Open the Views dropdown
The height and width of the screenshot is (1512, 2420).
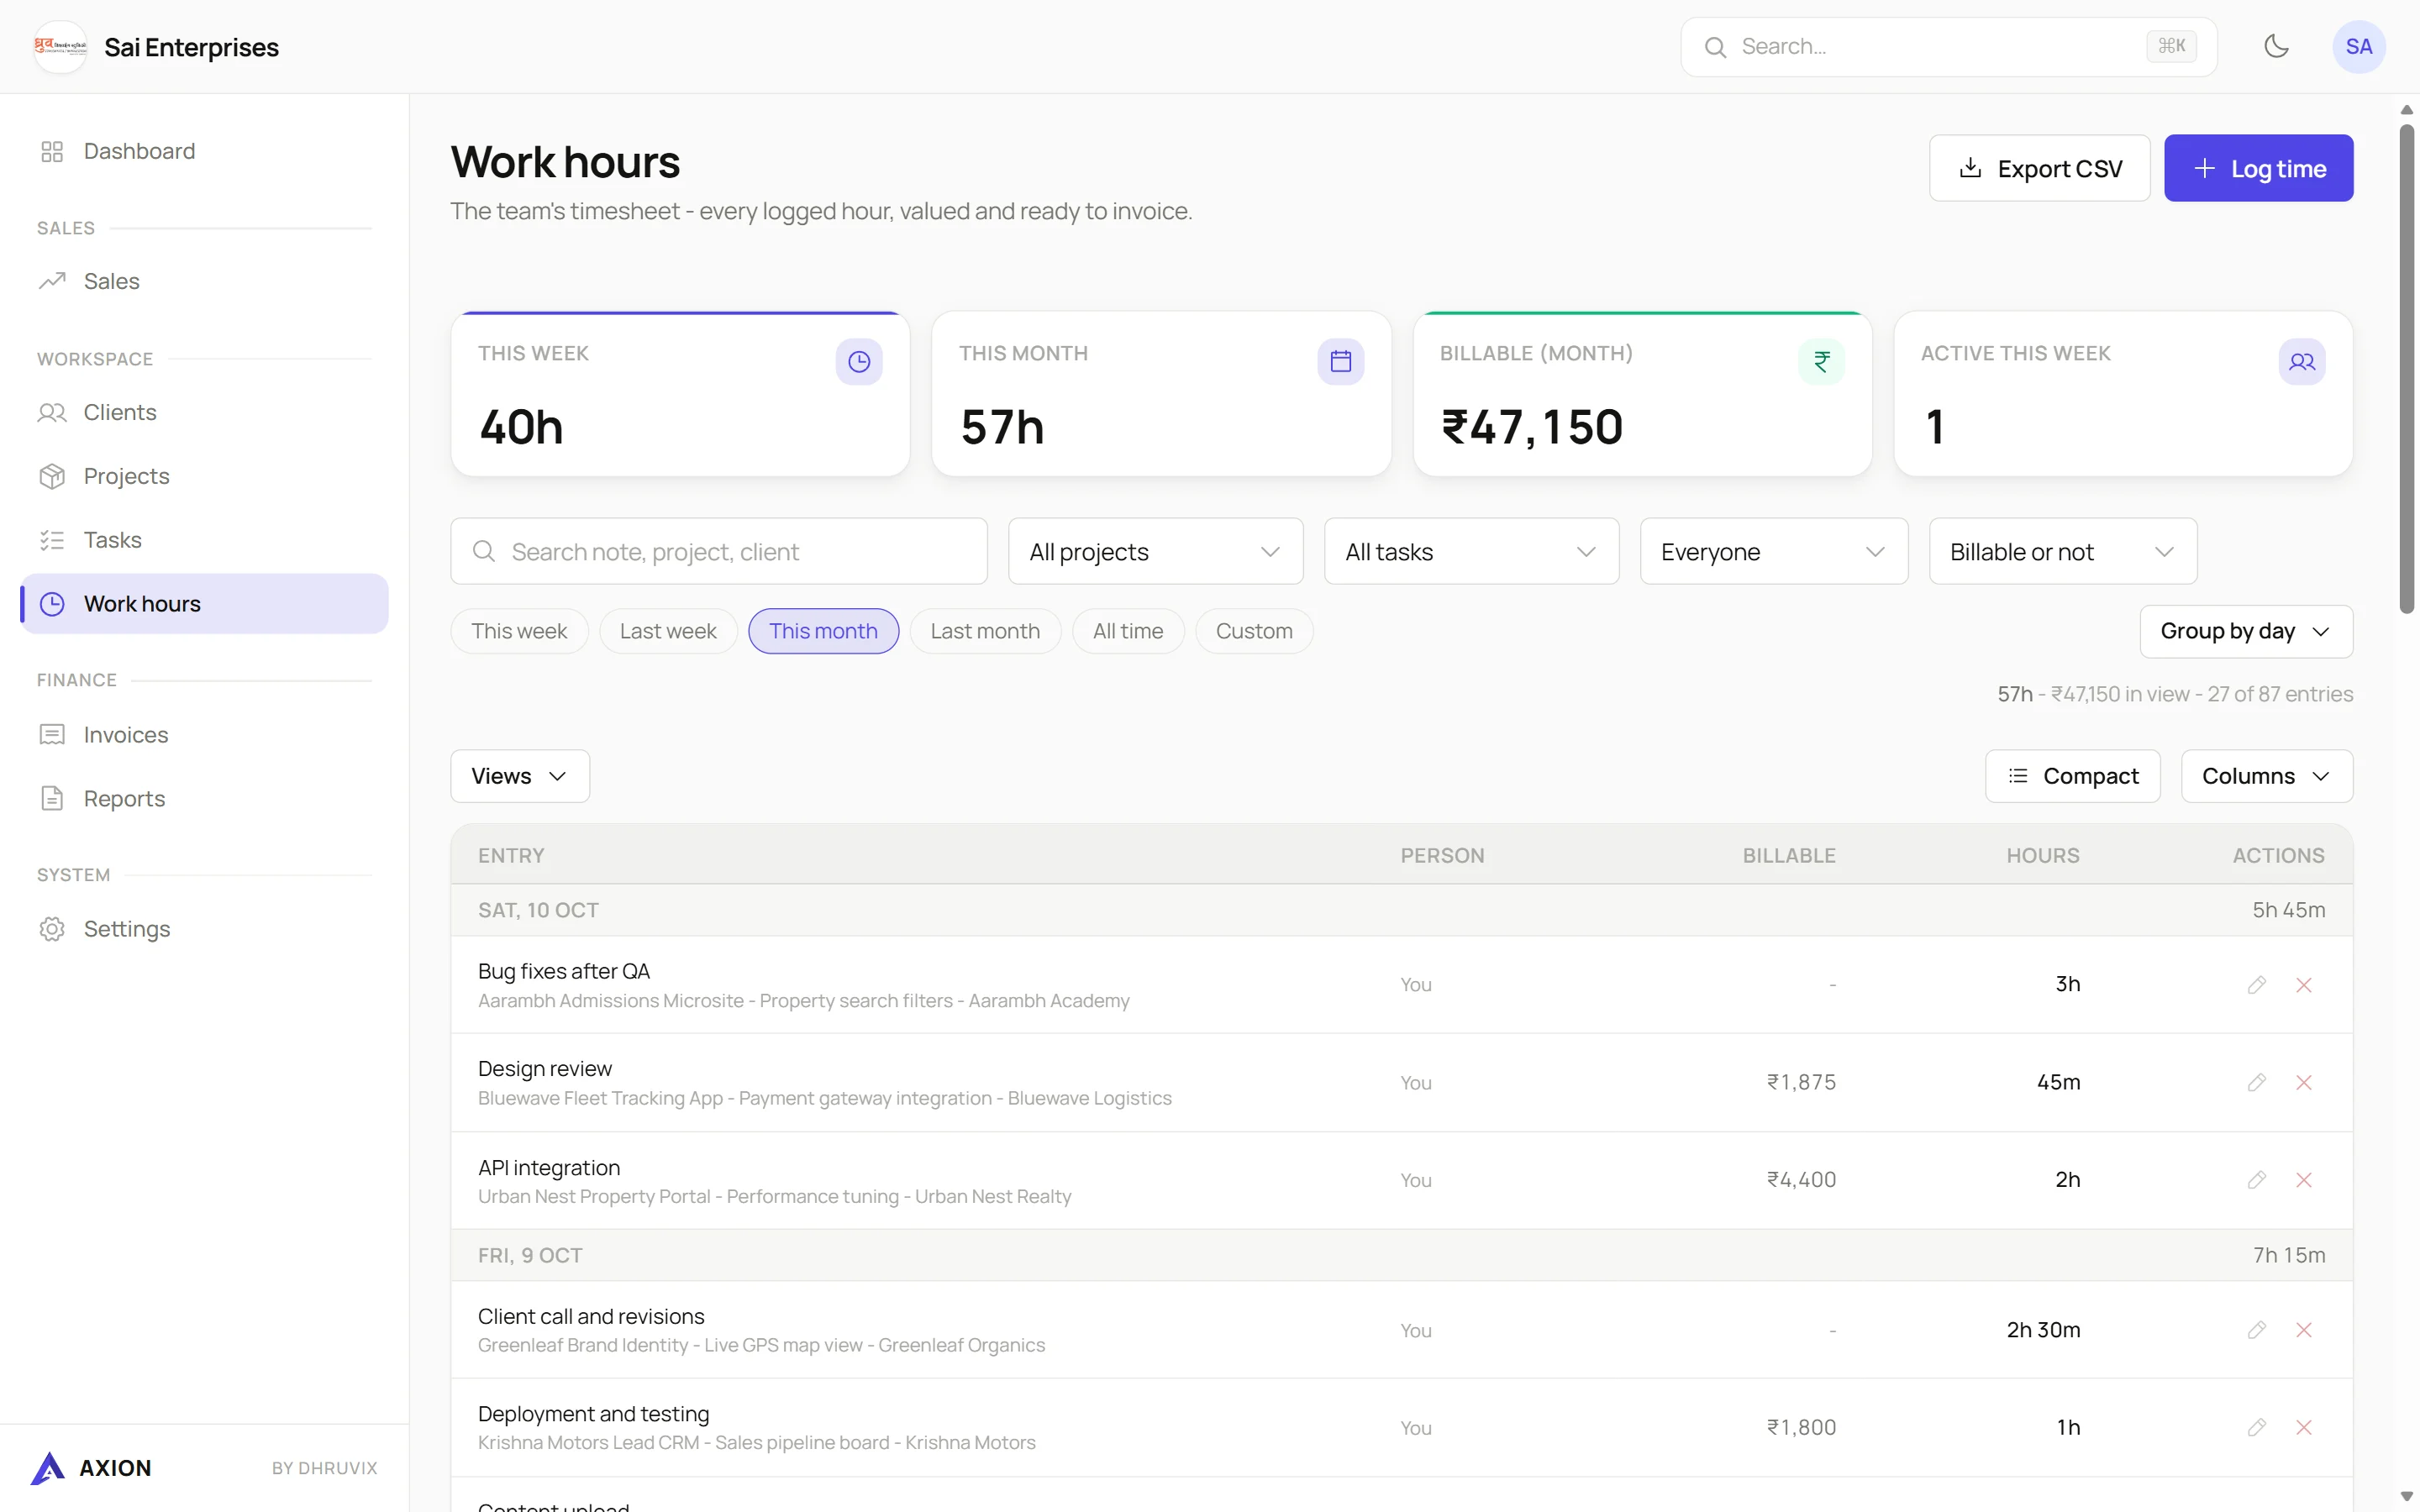click(519, 776)
